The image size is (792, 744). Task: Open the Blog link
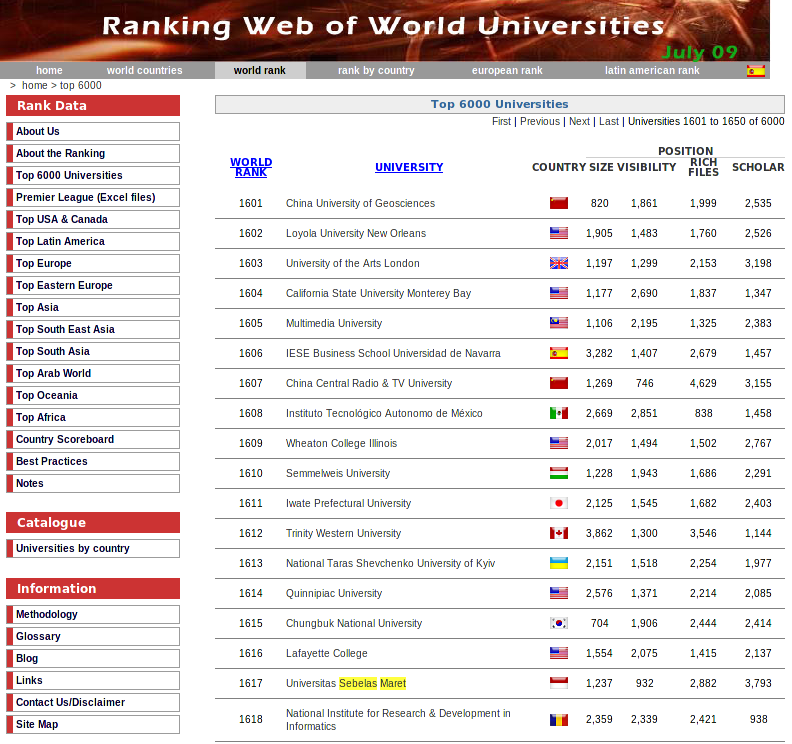93,658
